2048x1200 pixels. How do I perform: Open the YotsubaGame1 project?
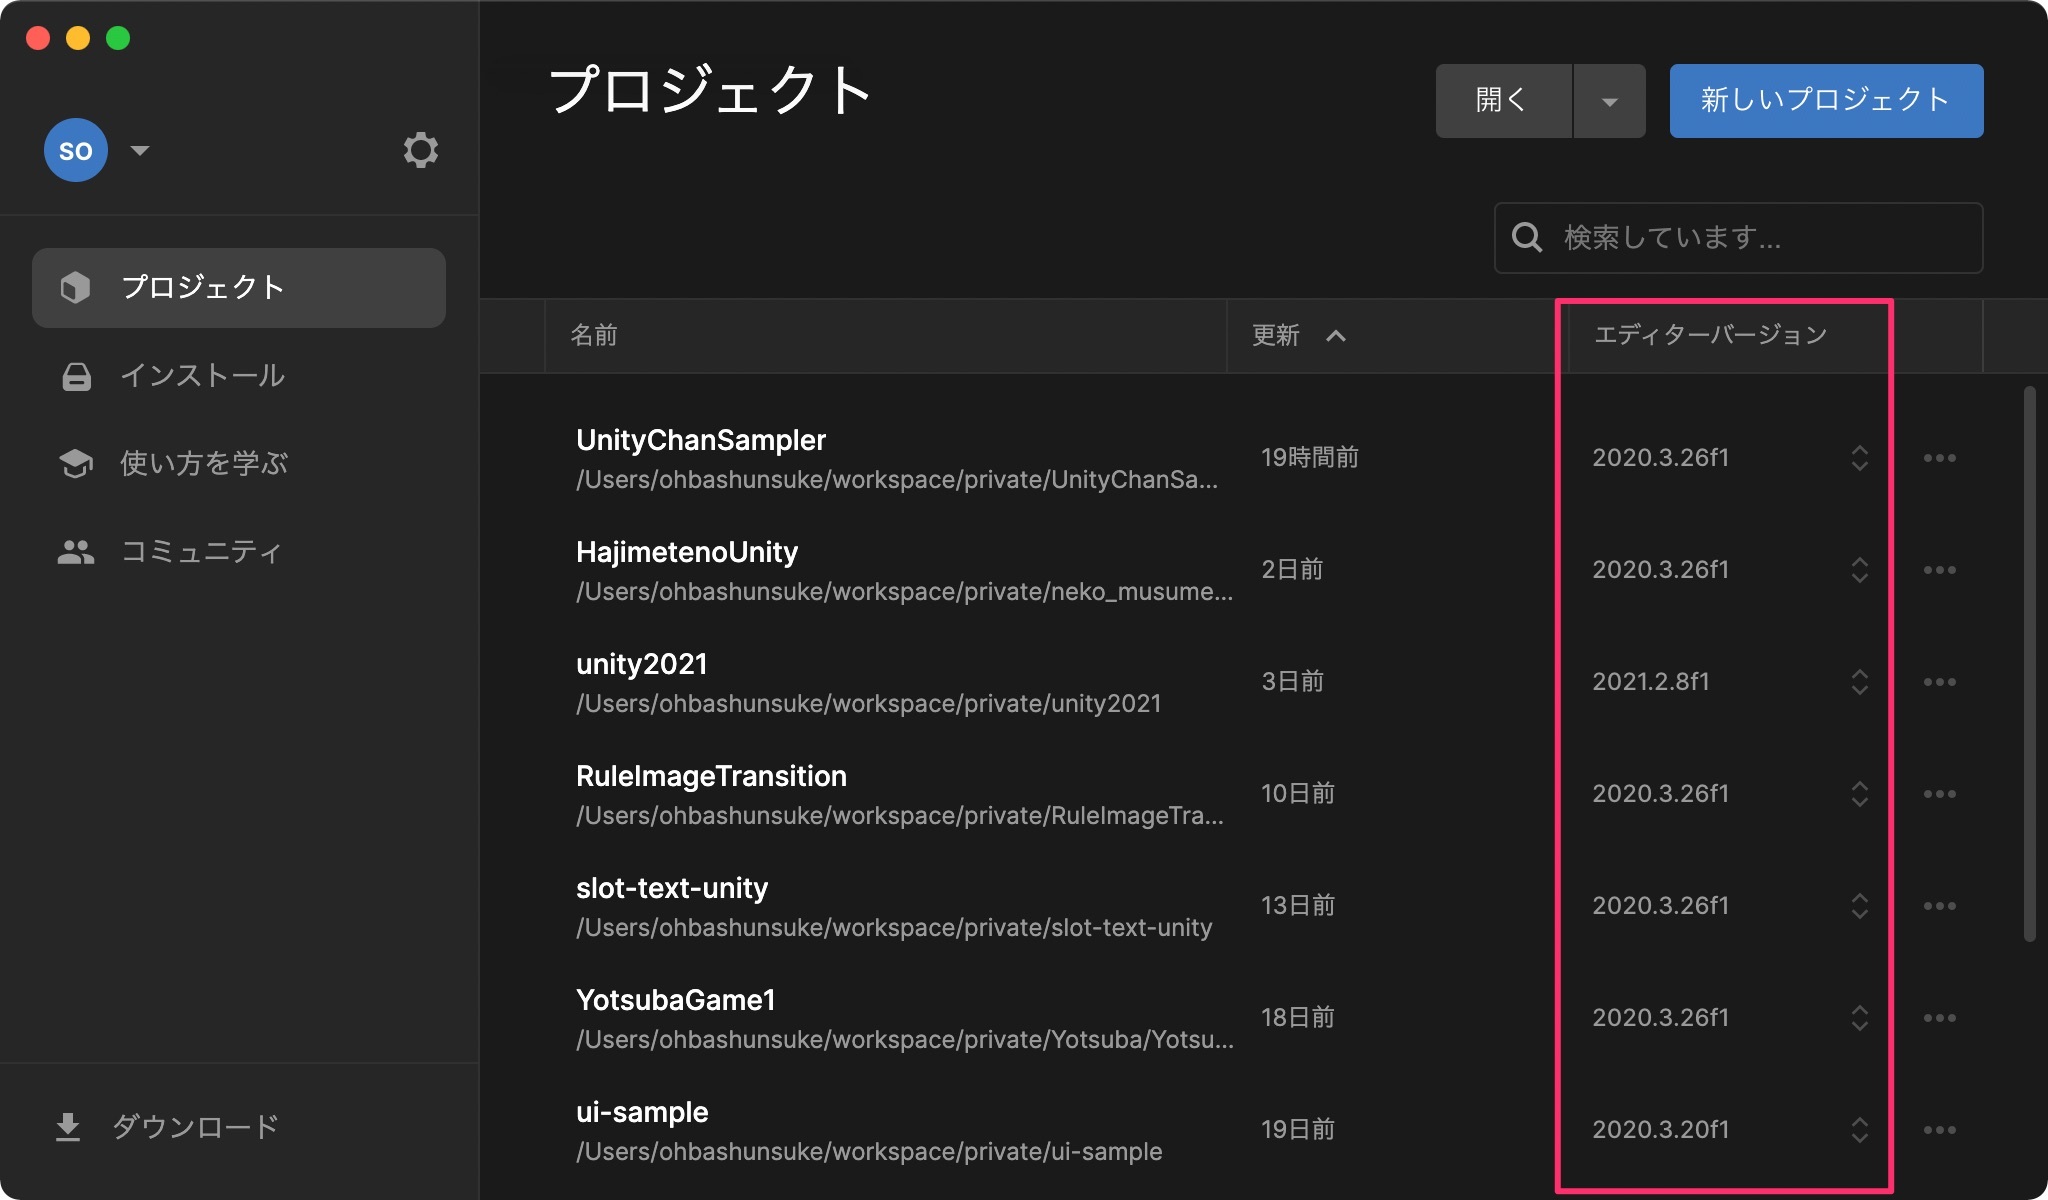676,1000
